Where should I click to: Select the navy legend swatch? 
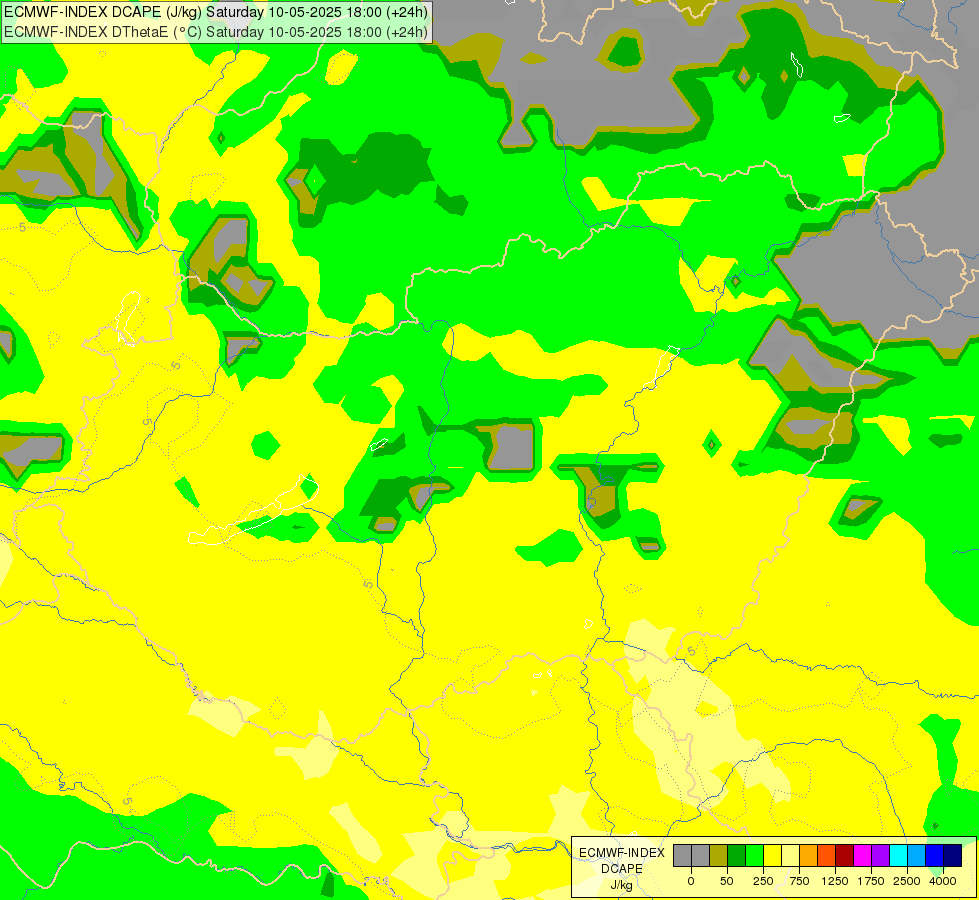point(952,856)
